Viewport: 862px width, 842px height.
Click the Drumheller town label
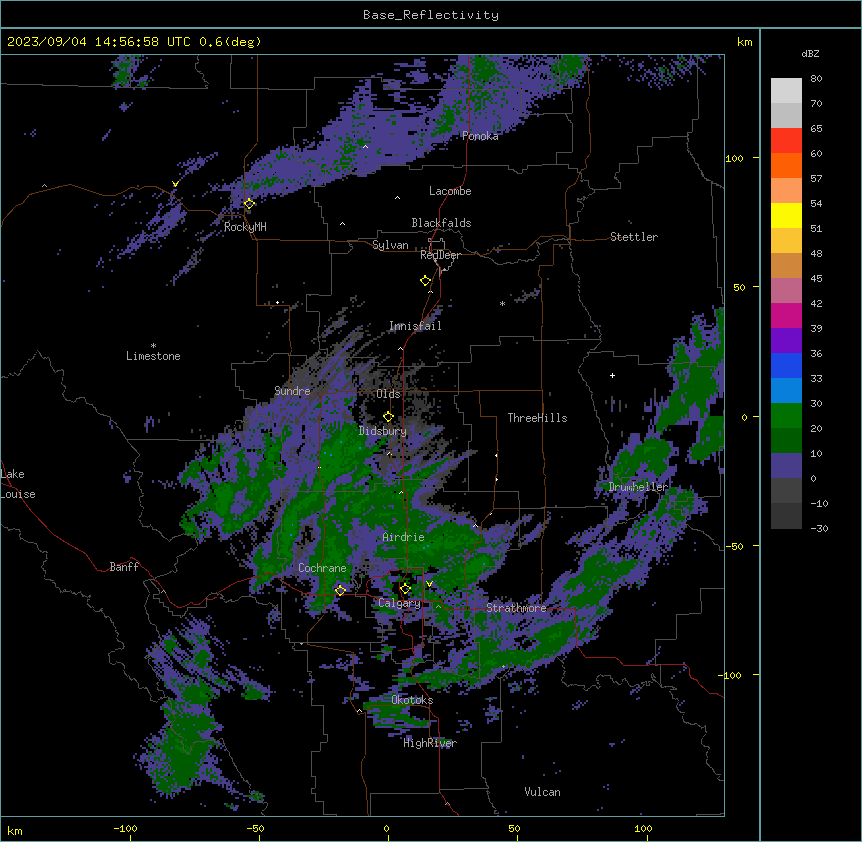coord(638,487)
